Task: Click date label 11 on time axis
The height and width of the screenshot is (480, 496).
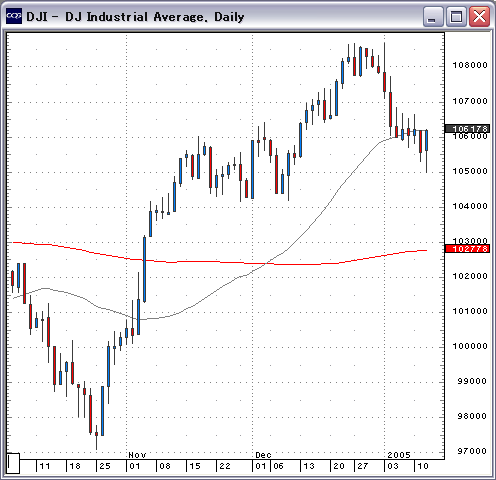Action: pos(45,466)
